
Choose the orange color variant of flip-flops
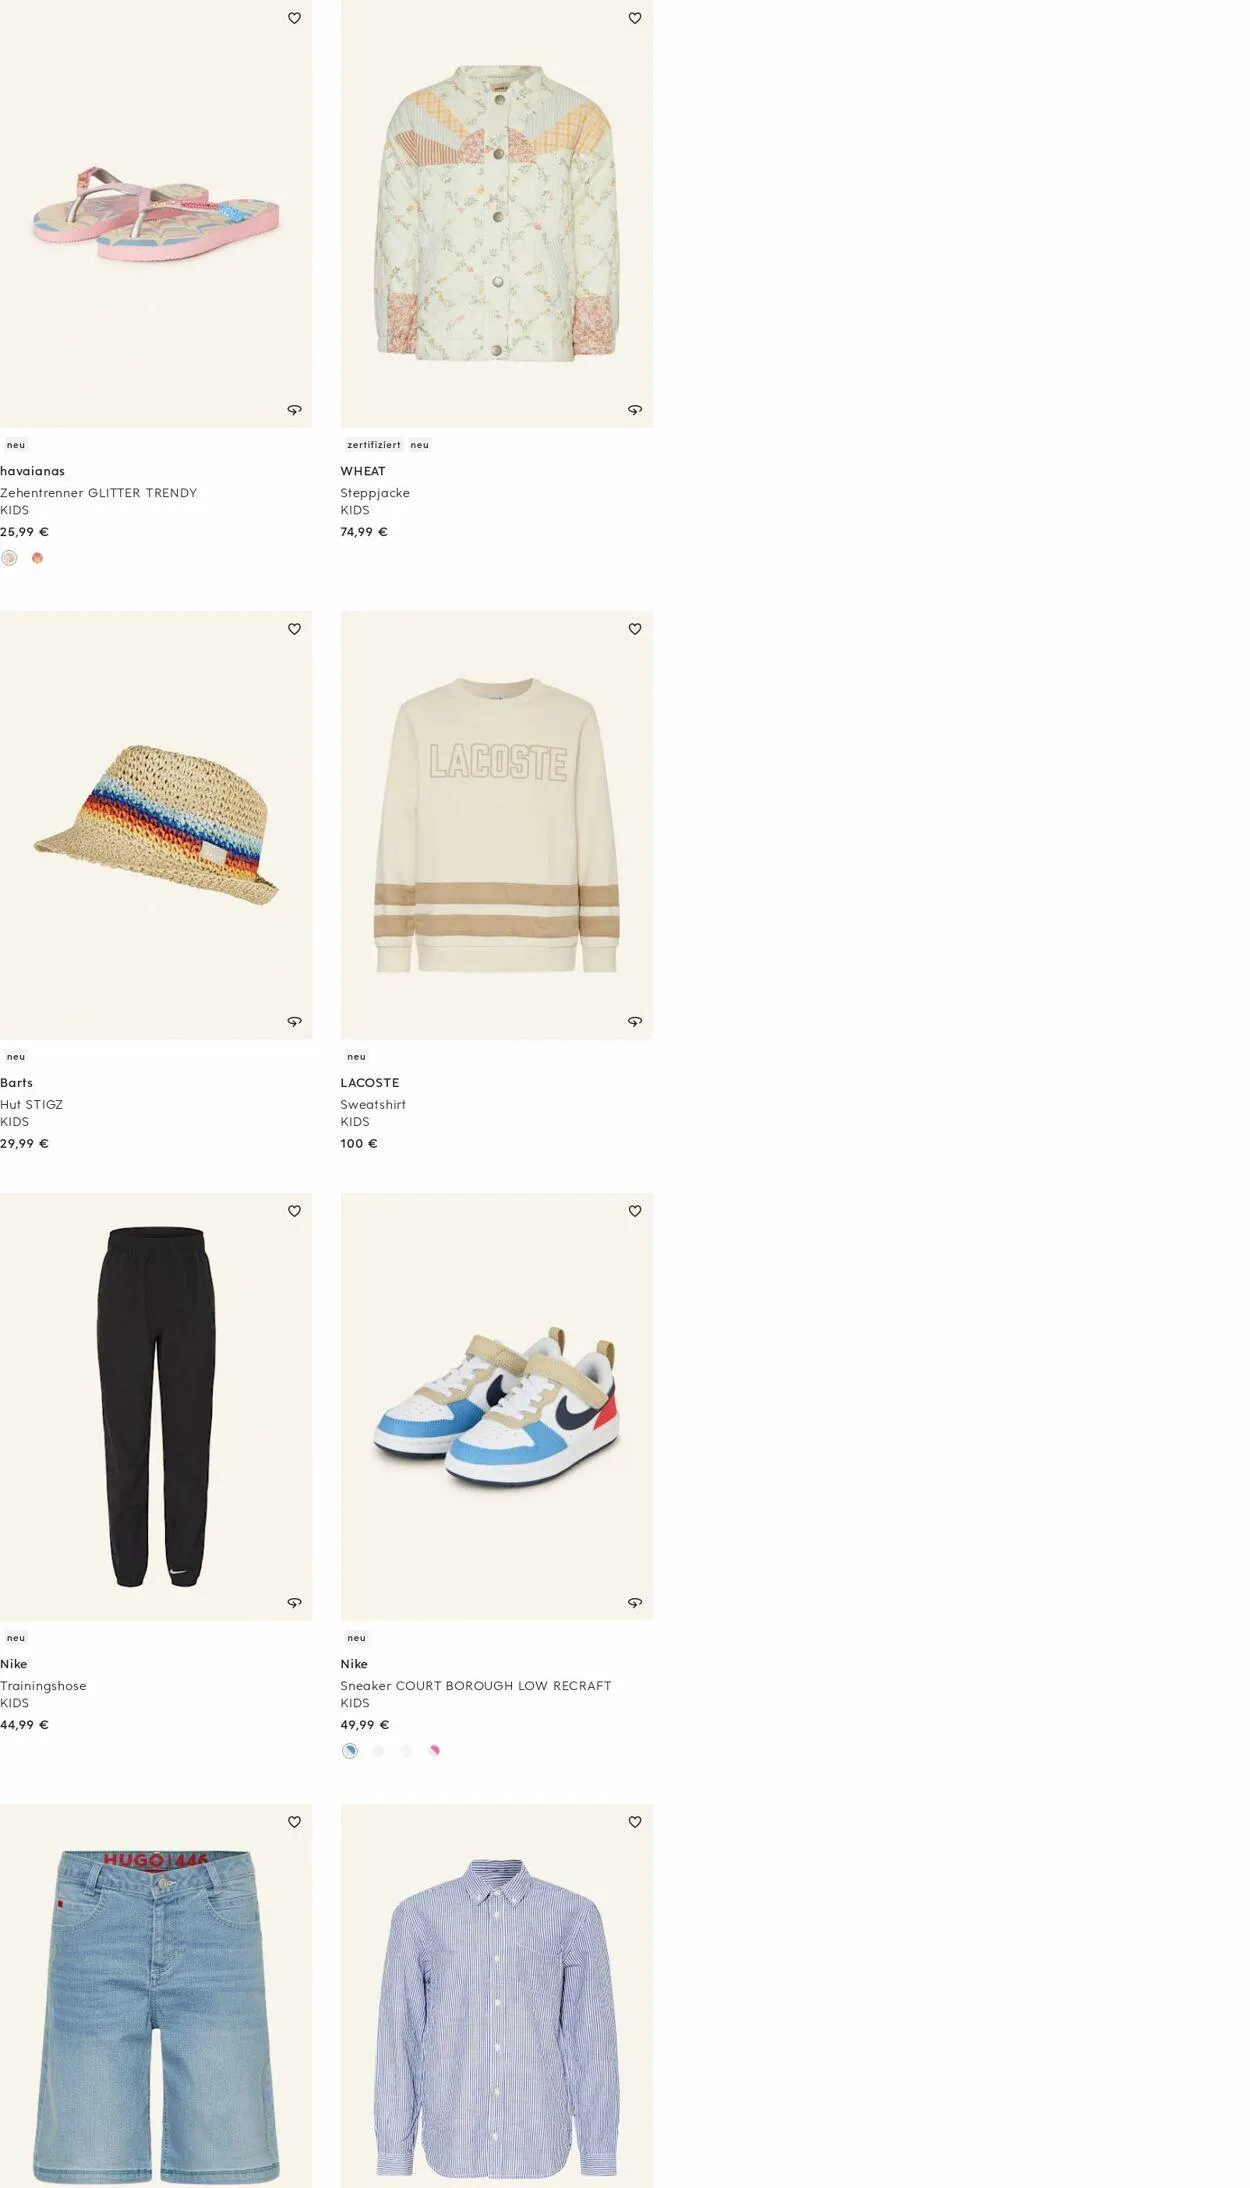pyautogui.click(x=37, y=558)
